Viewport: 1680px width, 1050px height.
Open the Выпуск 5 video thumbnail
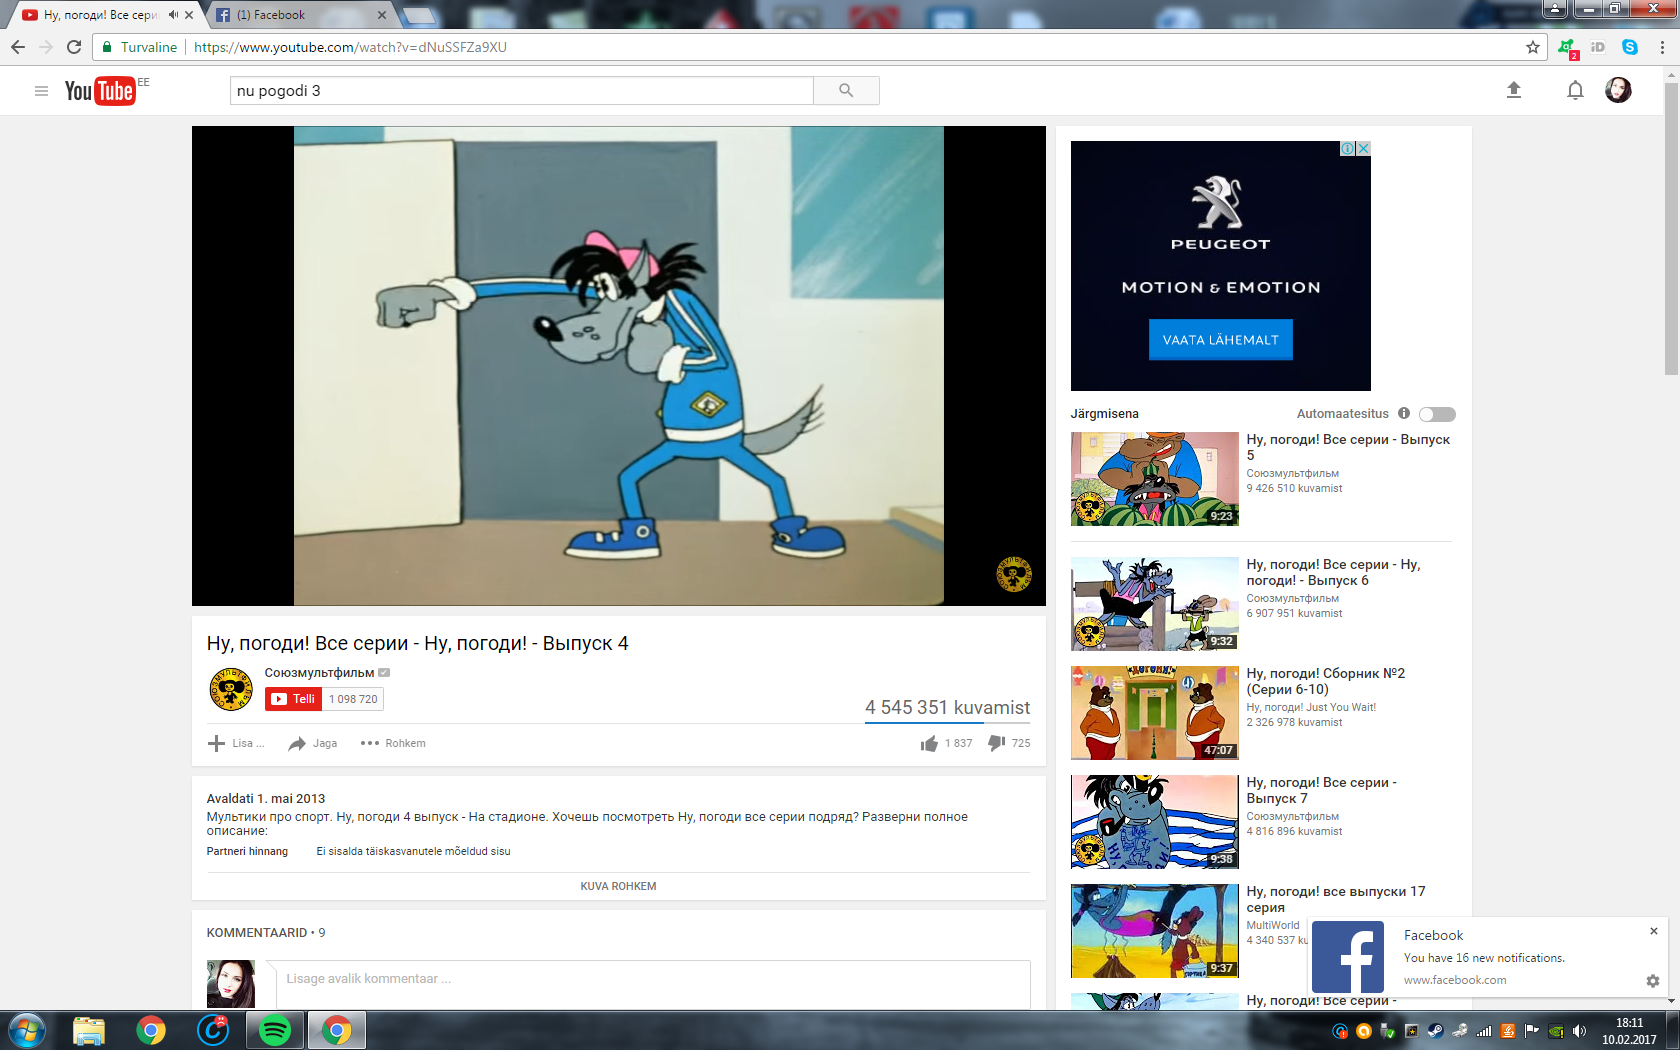(1155, 479)
